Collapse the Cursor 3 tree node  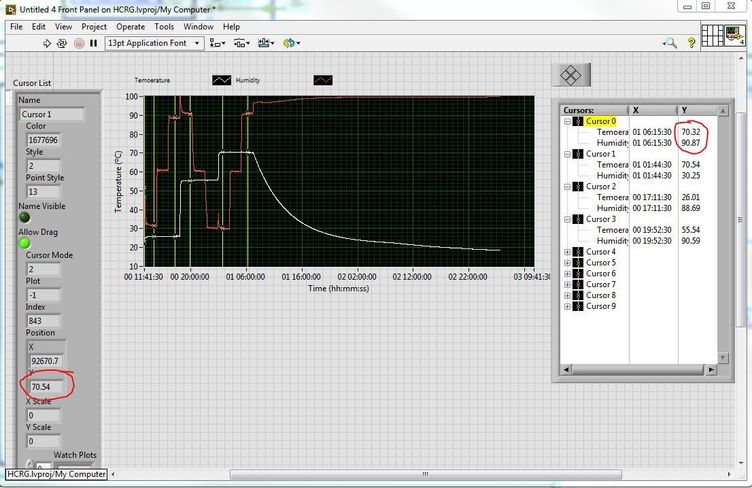[x=567, y=220]
